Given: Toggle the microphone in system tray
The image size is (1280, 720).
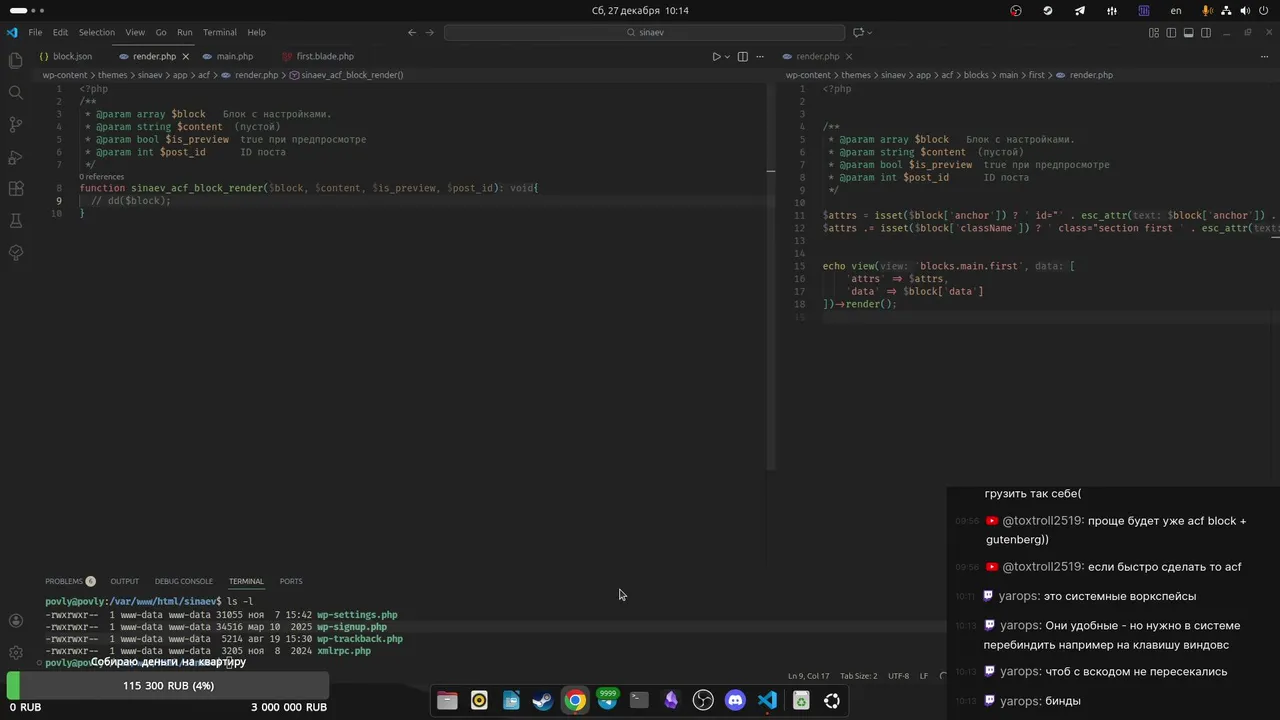Looking at the screenshot, I should (x=1208, y=10).
